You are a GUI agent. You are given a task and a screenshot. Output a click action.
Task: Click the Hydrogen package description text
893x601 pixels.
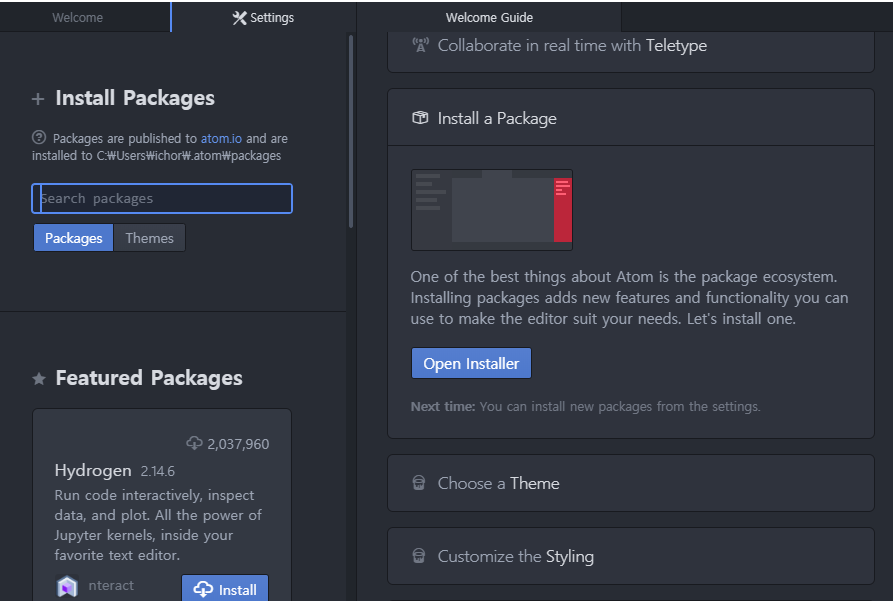click(158, 525)
